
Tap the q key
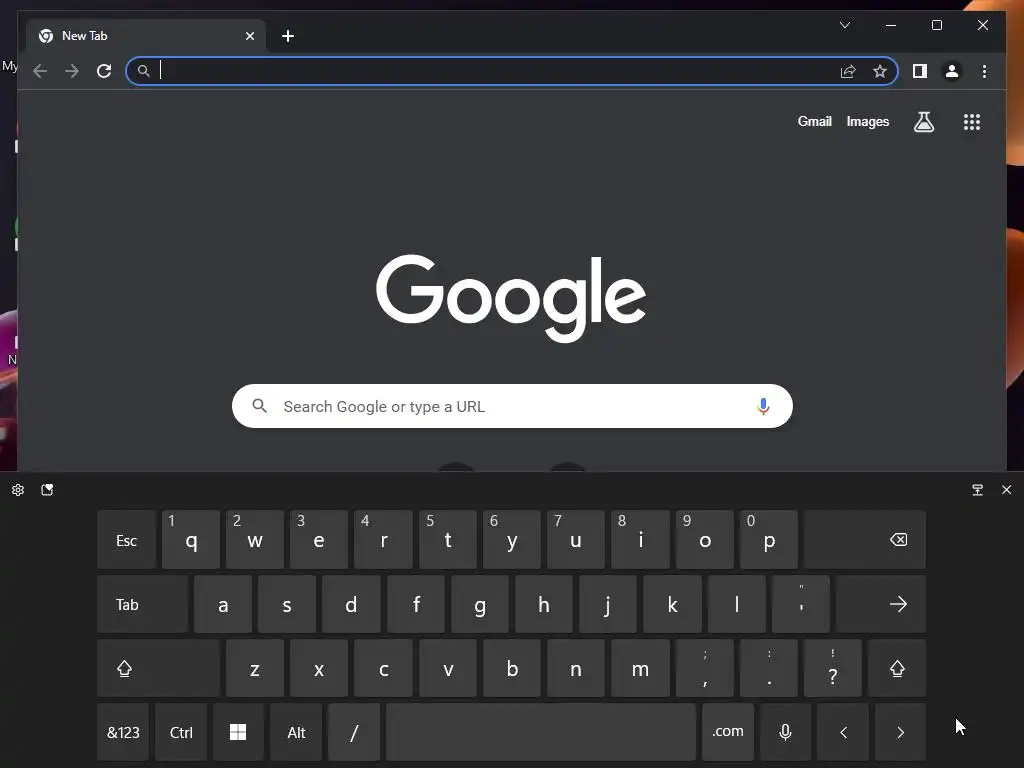(191, 539)
